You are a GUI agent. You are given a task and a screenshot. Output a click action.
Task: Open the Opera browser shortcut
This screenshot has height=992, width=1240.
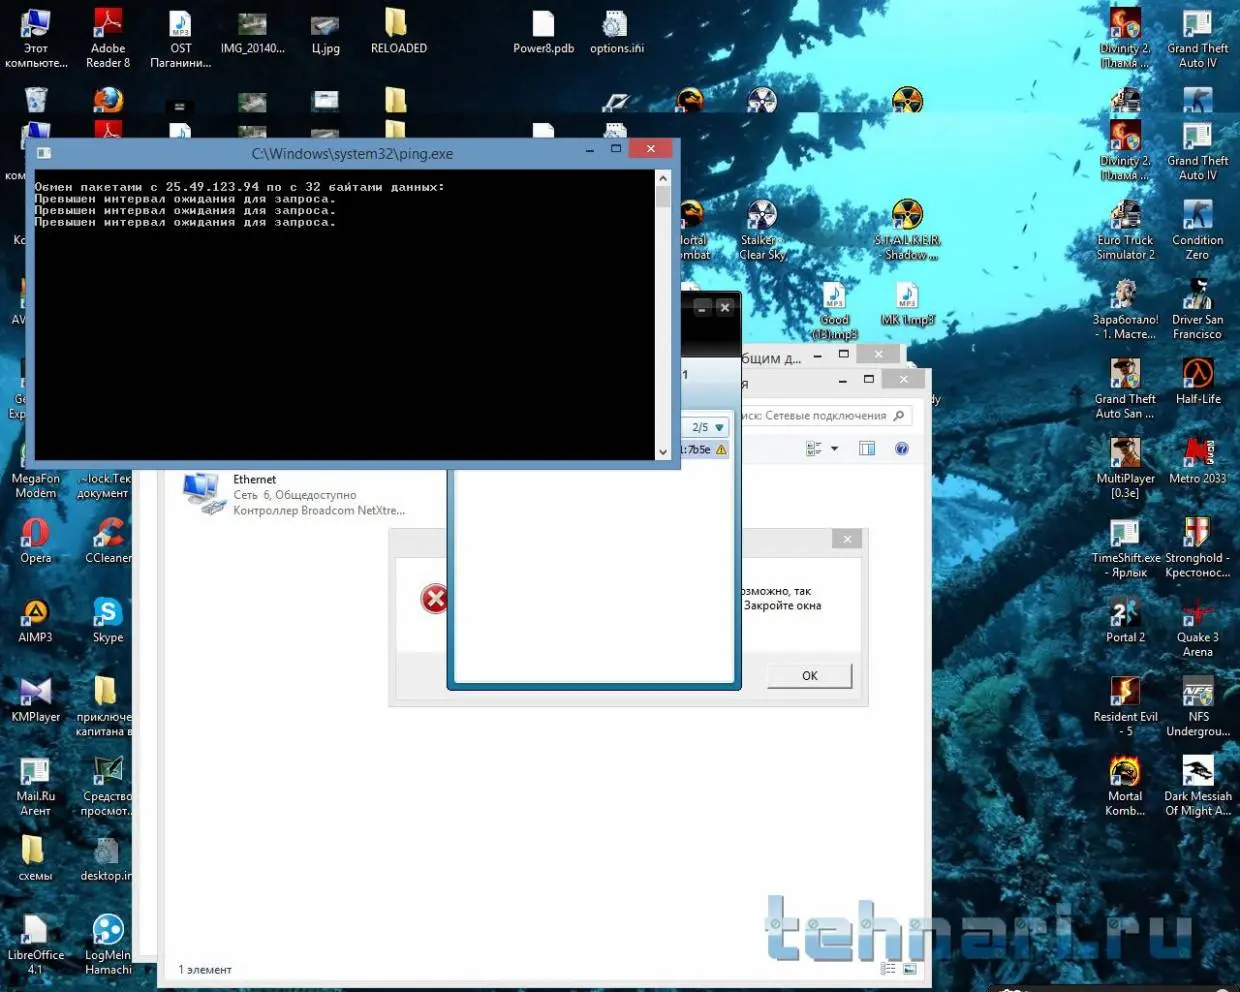[x=36, y=541]
